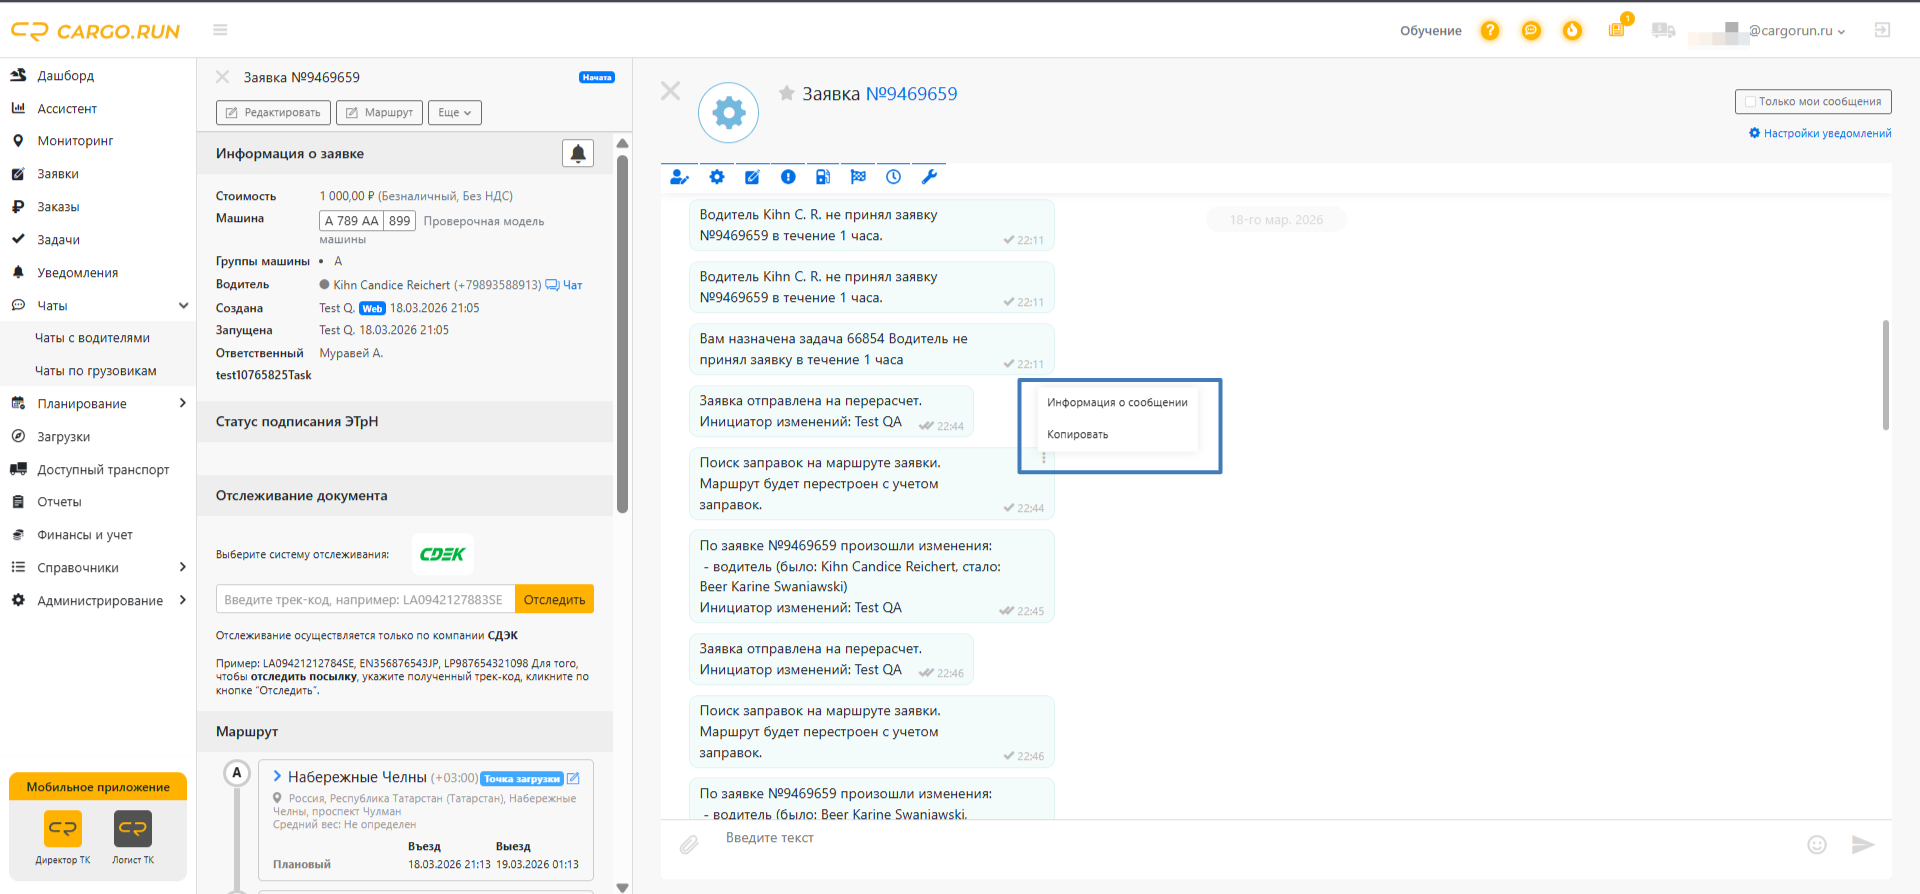Close the chat panel with the X icon
This screenshot has height=894, width=1920.
(670, 91)
